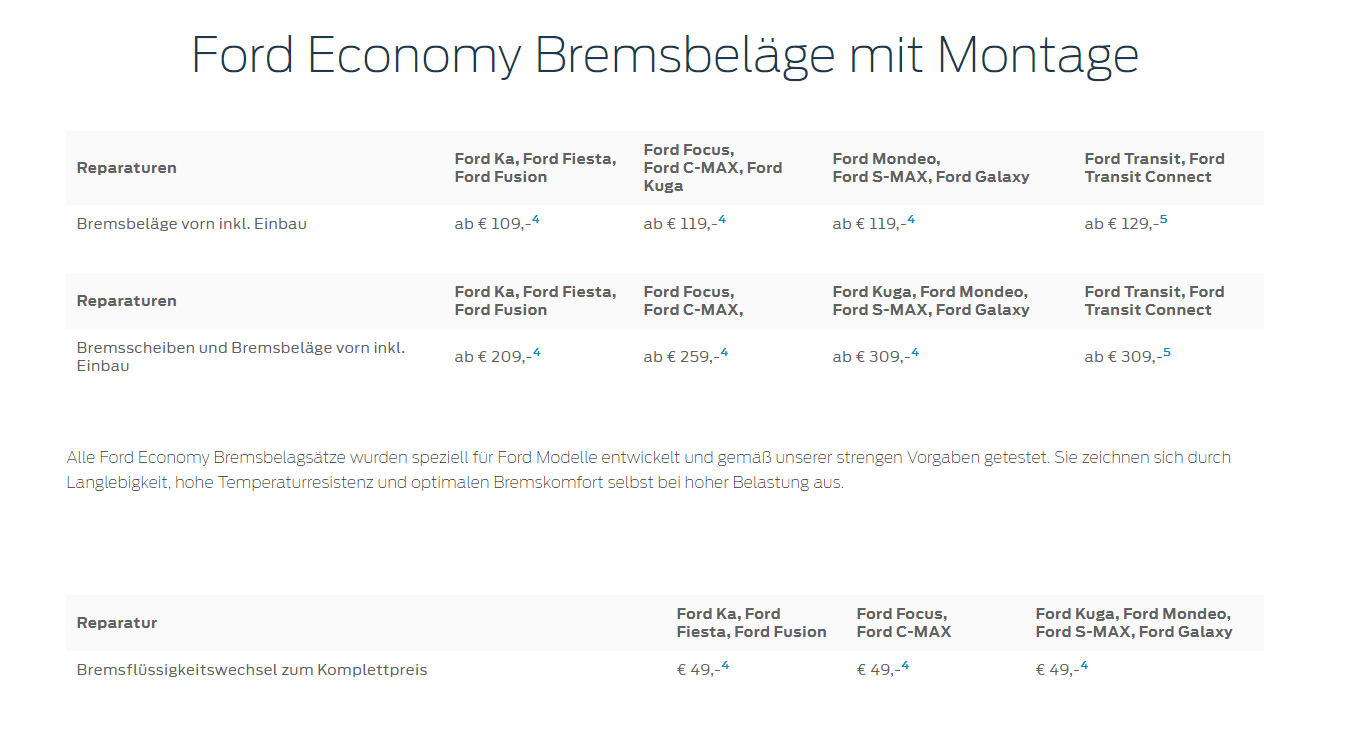Click the Ford Economy Bremsbeläge mit Montage heading
1371x742 pixels.
point(664,54)
